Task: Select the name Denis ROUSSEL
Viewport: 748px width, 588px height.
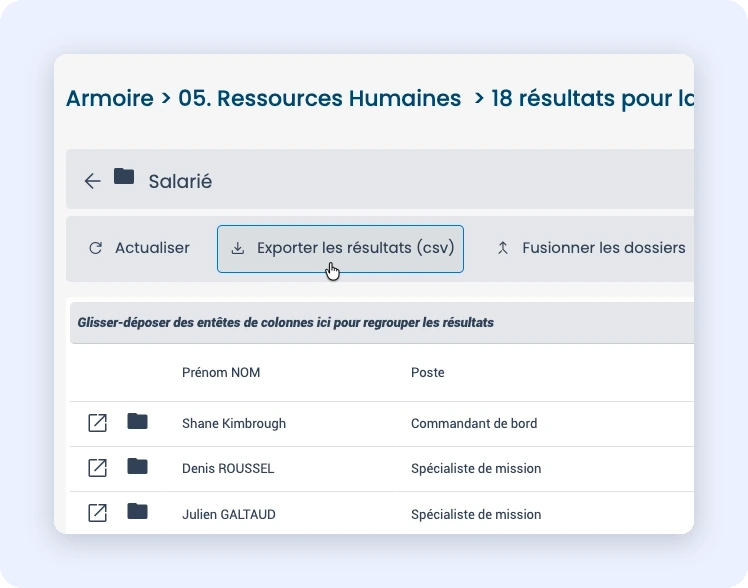Action: [228, 468]
